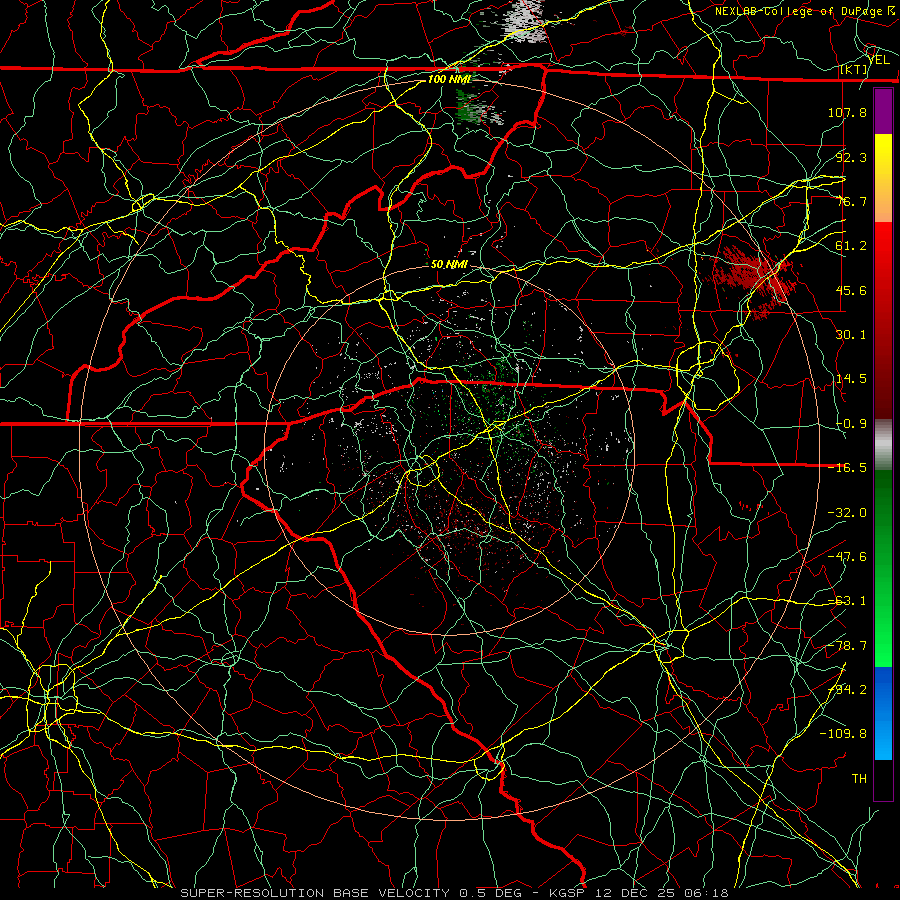Pick the blue segment of the velocity scale

point(883,713)
